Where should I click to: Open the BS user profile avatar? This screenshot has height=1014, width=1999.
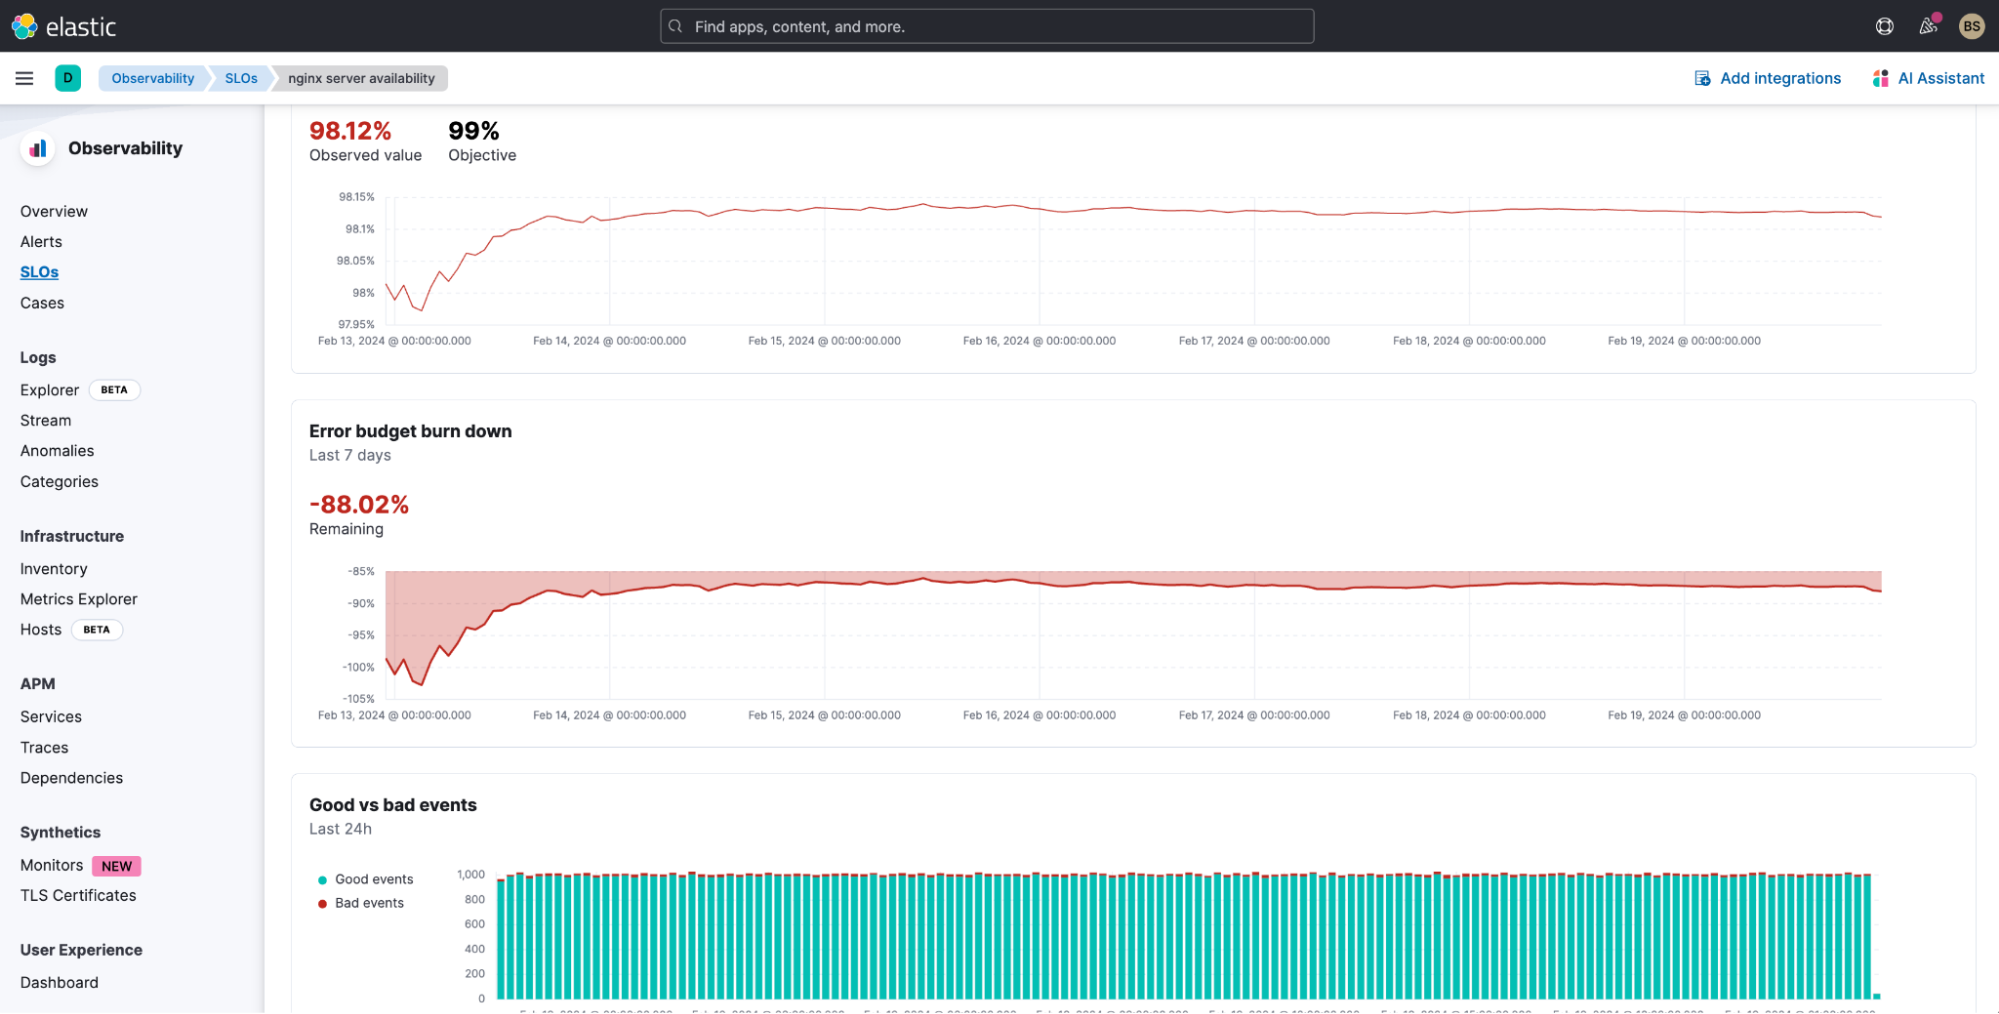pos(1971,26)
